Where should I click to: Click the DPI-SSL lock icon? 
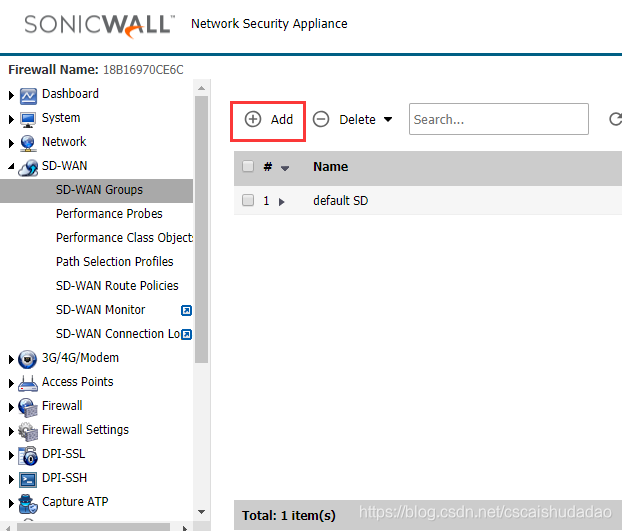pyautogui.click(x=29, y=456)
